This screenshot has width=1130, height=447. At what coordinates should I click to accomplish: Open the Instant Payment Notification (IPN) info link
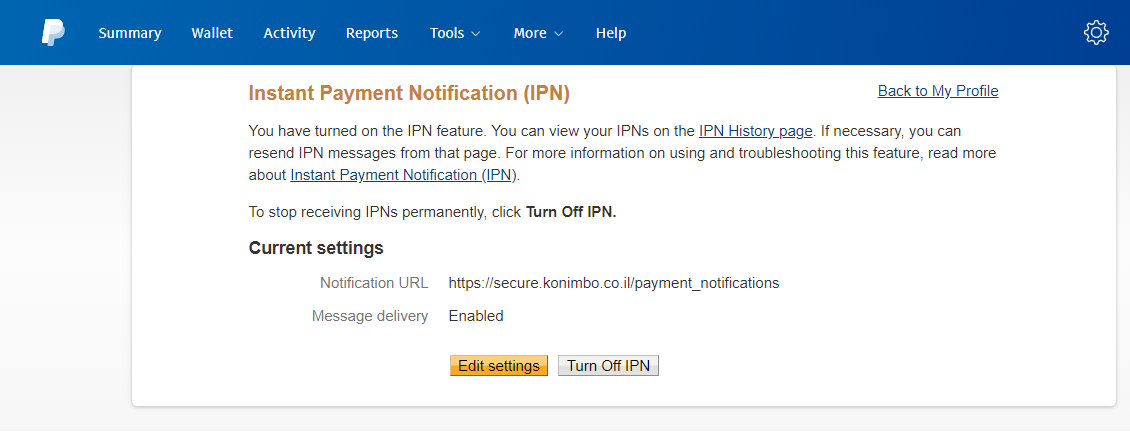point(404,175)
